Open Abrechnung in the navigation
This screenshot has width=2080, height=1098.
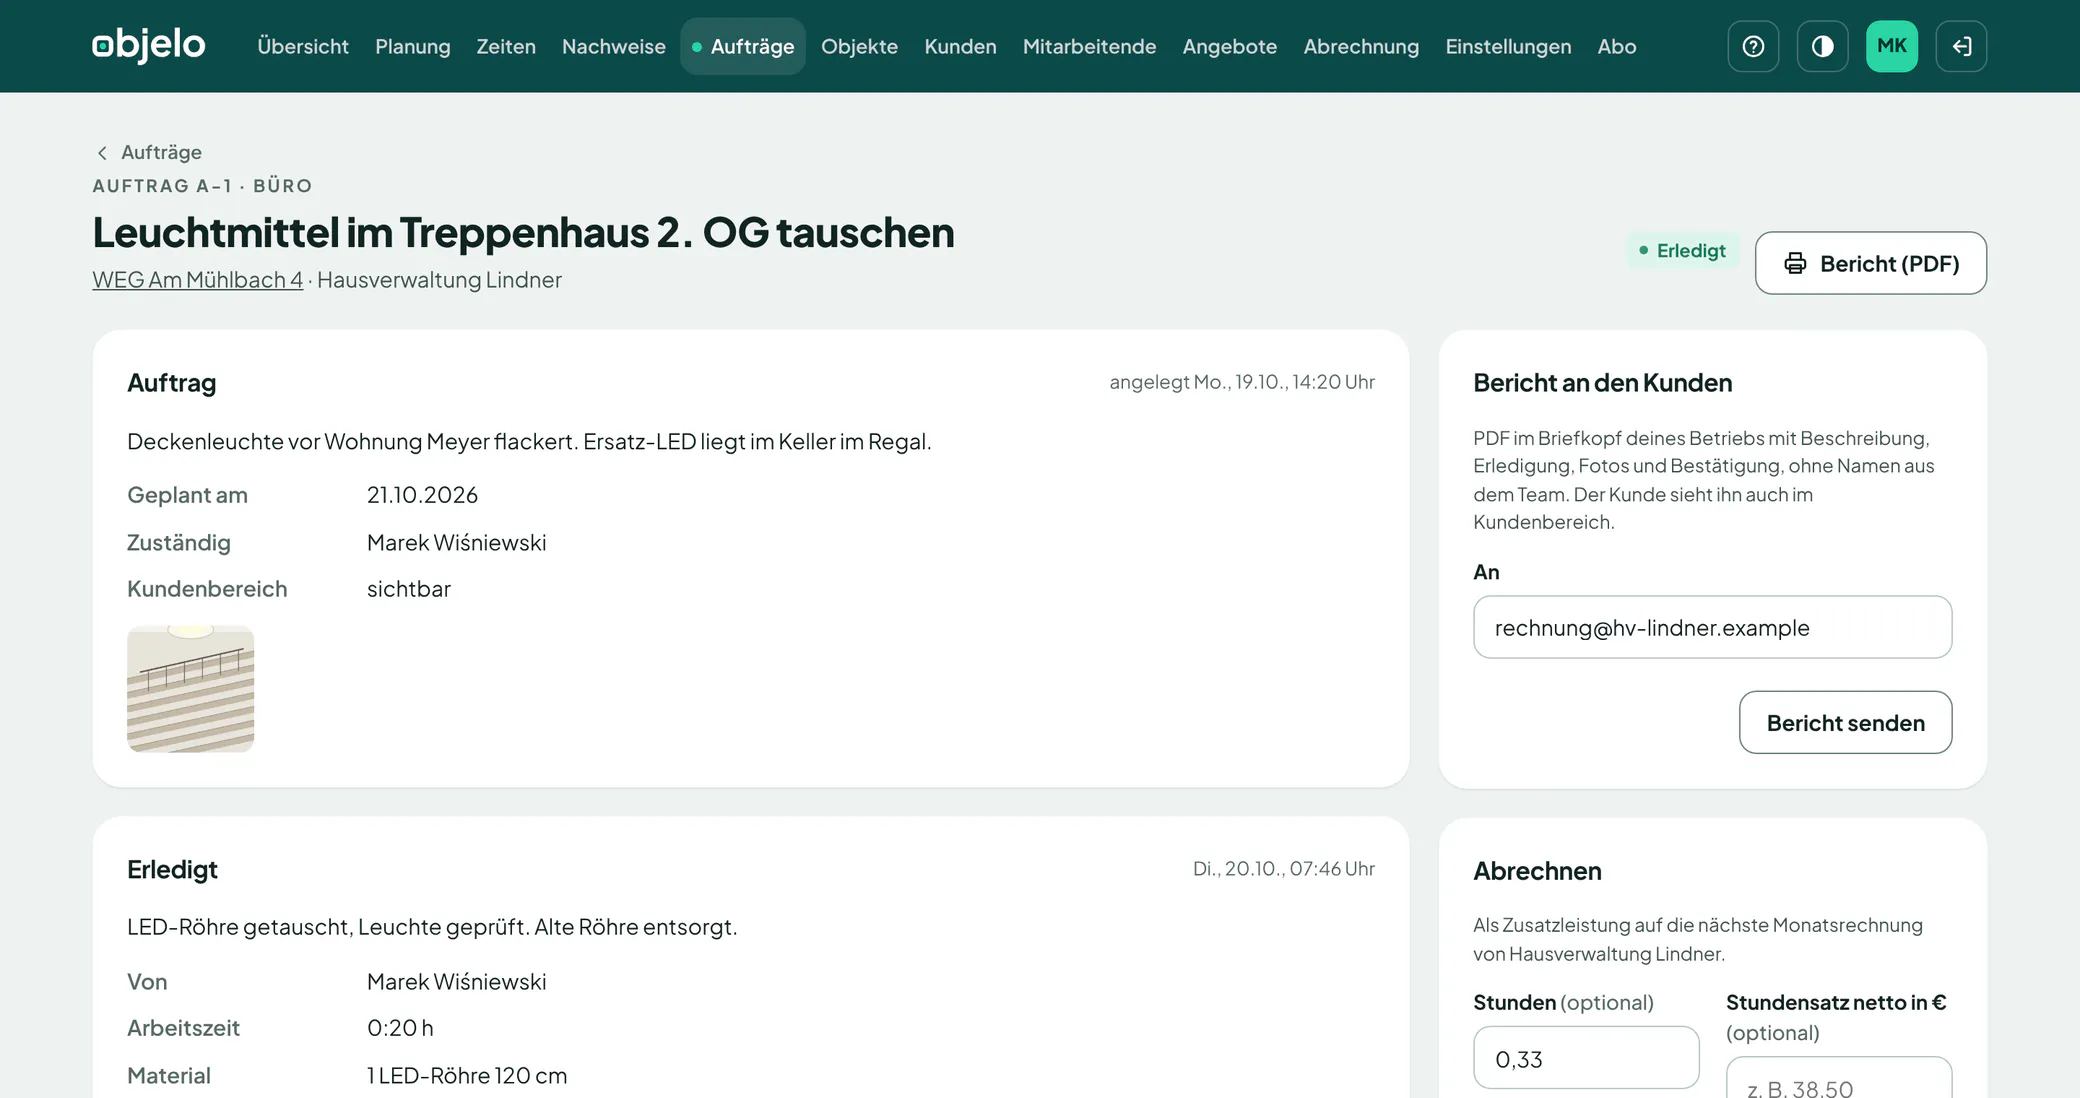point(1361,46)
